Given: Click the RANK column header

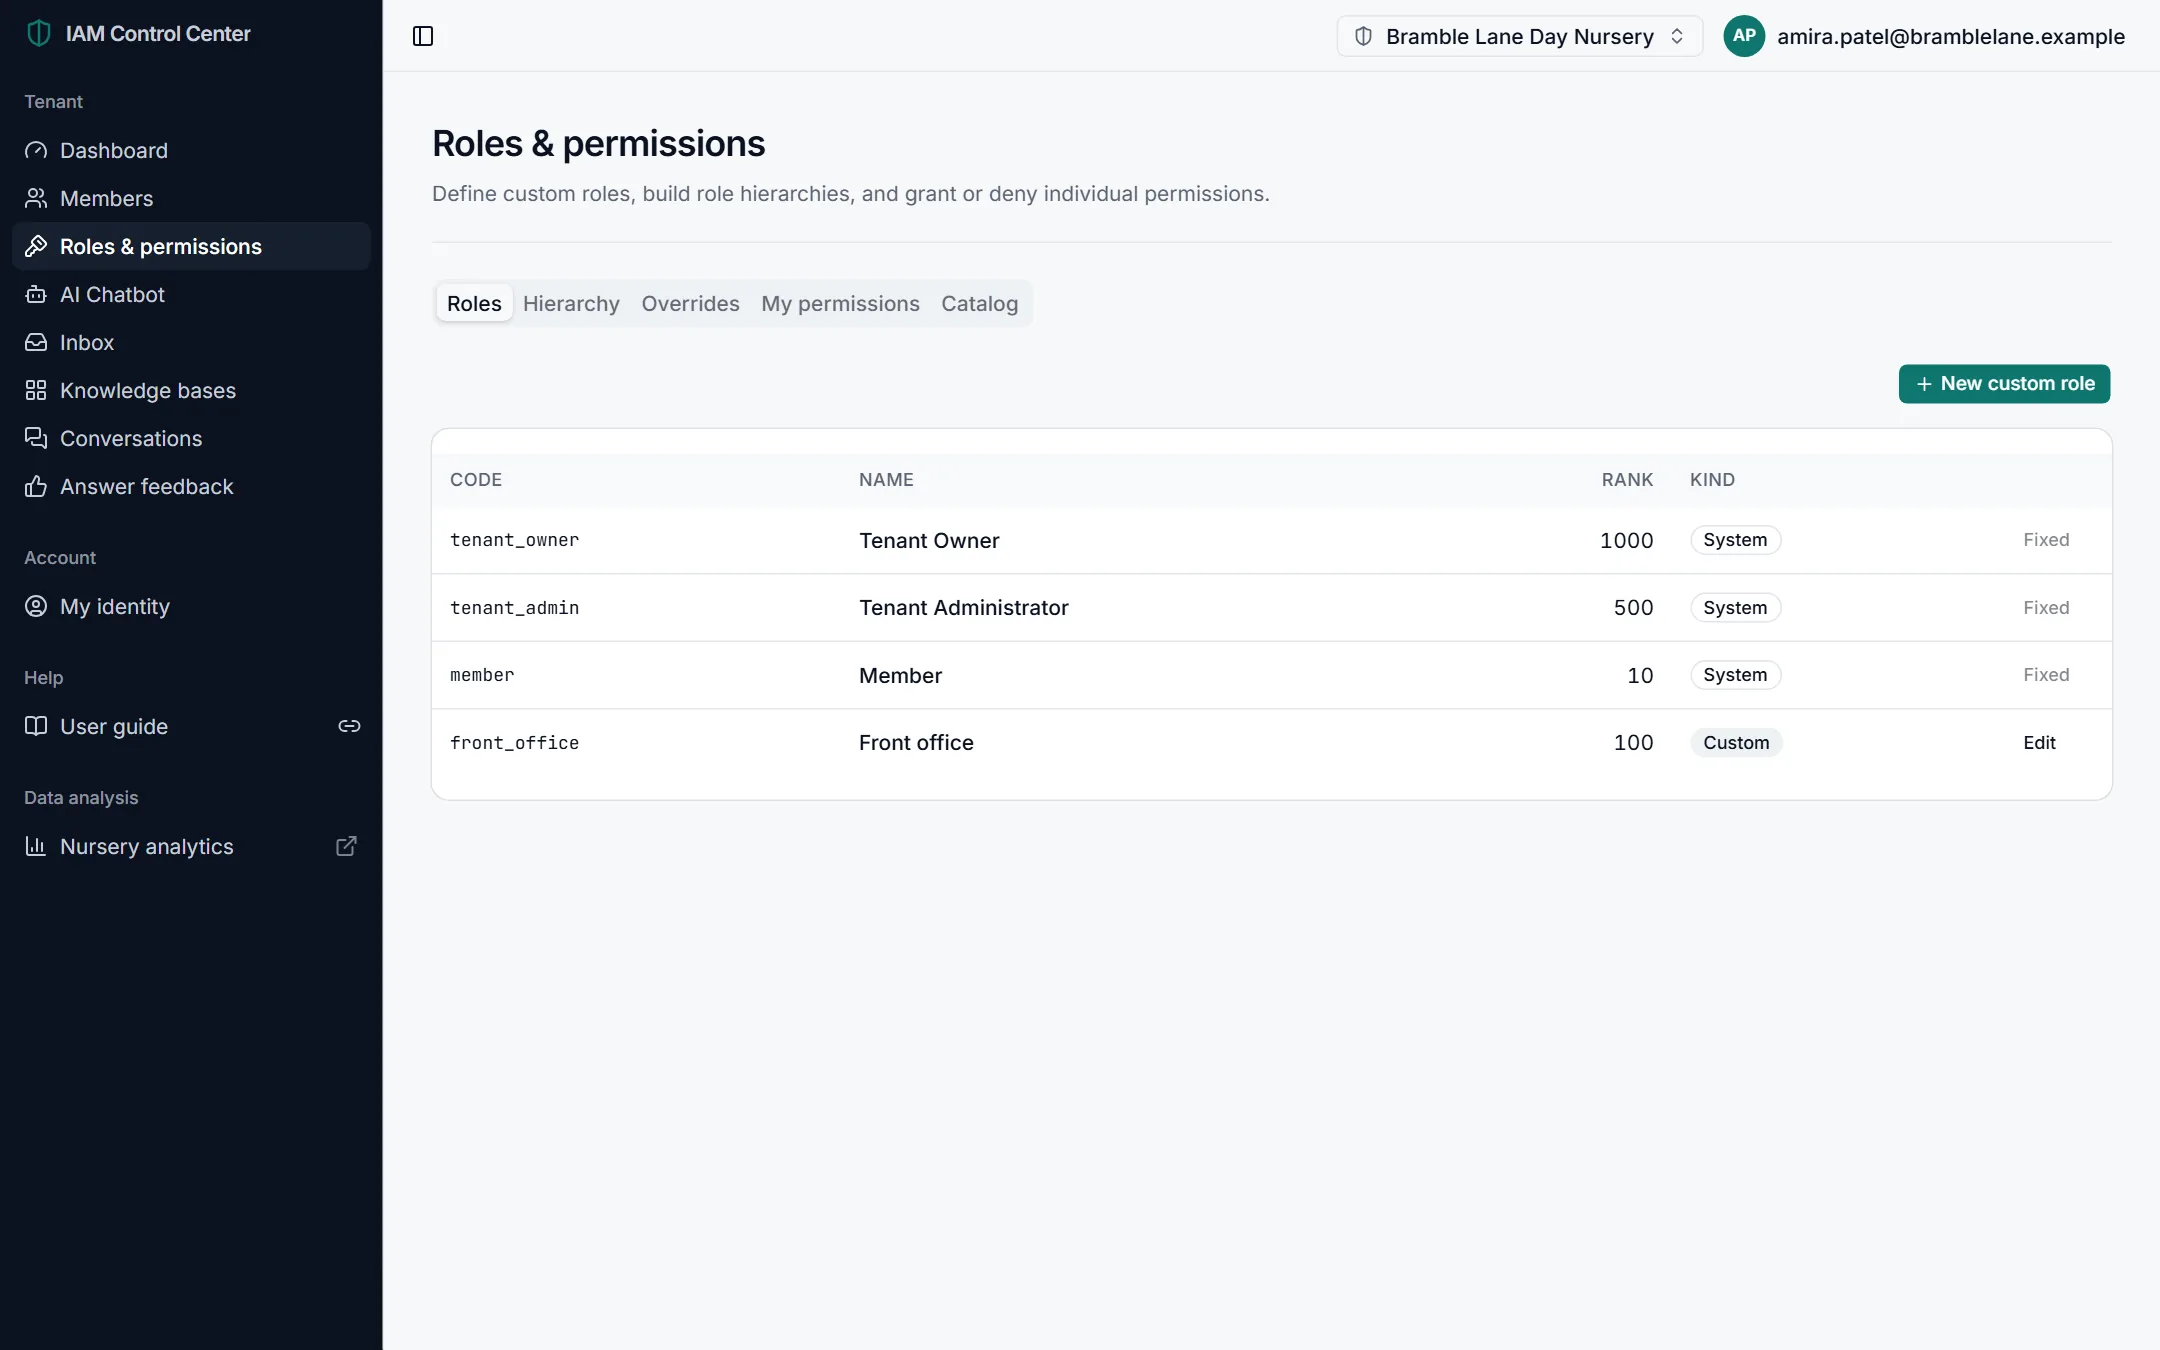Looking at the screenshot, I should pos(1627,480).
